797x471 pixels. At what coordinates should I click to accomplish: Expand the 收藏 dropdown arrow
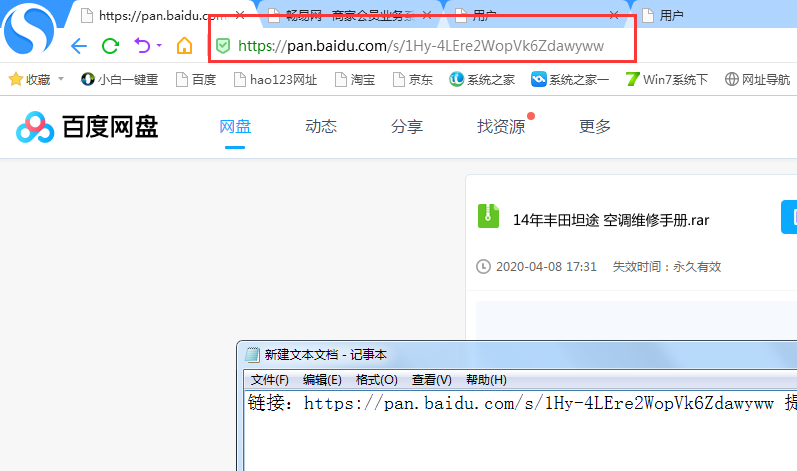pyautogui.click(x=61, y=79)
